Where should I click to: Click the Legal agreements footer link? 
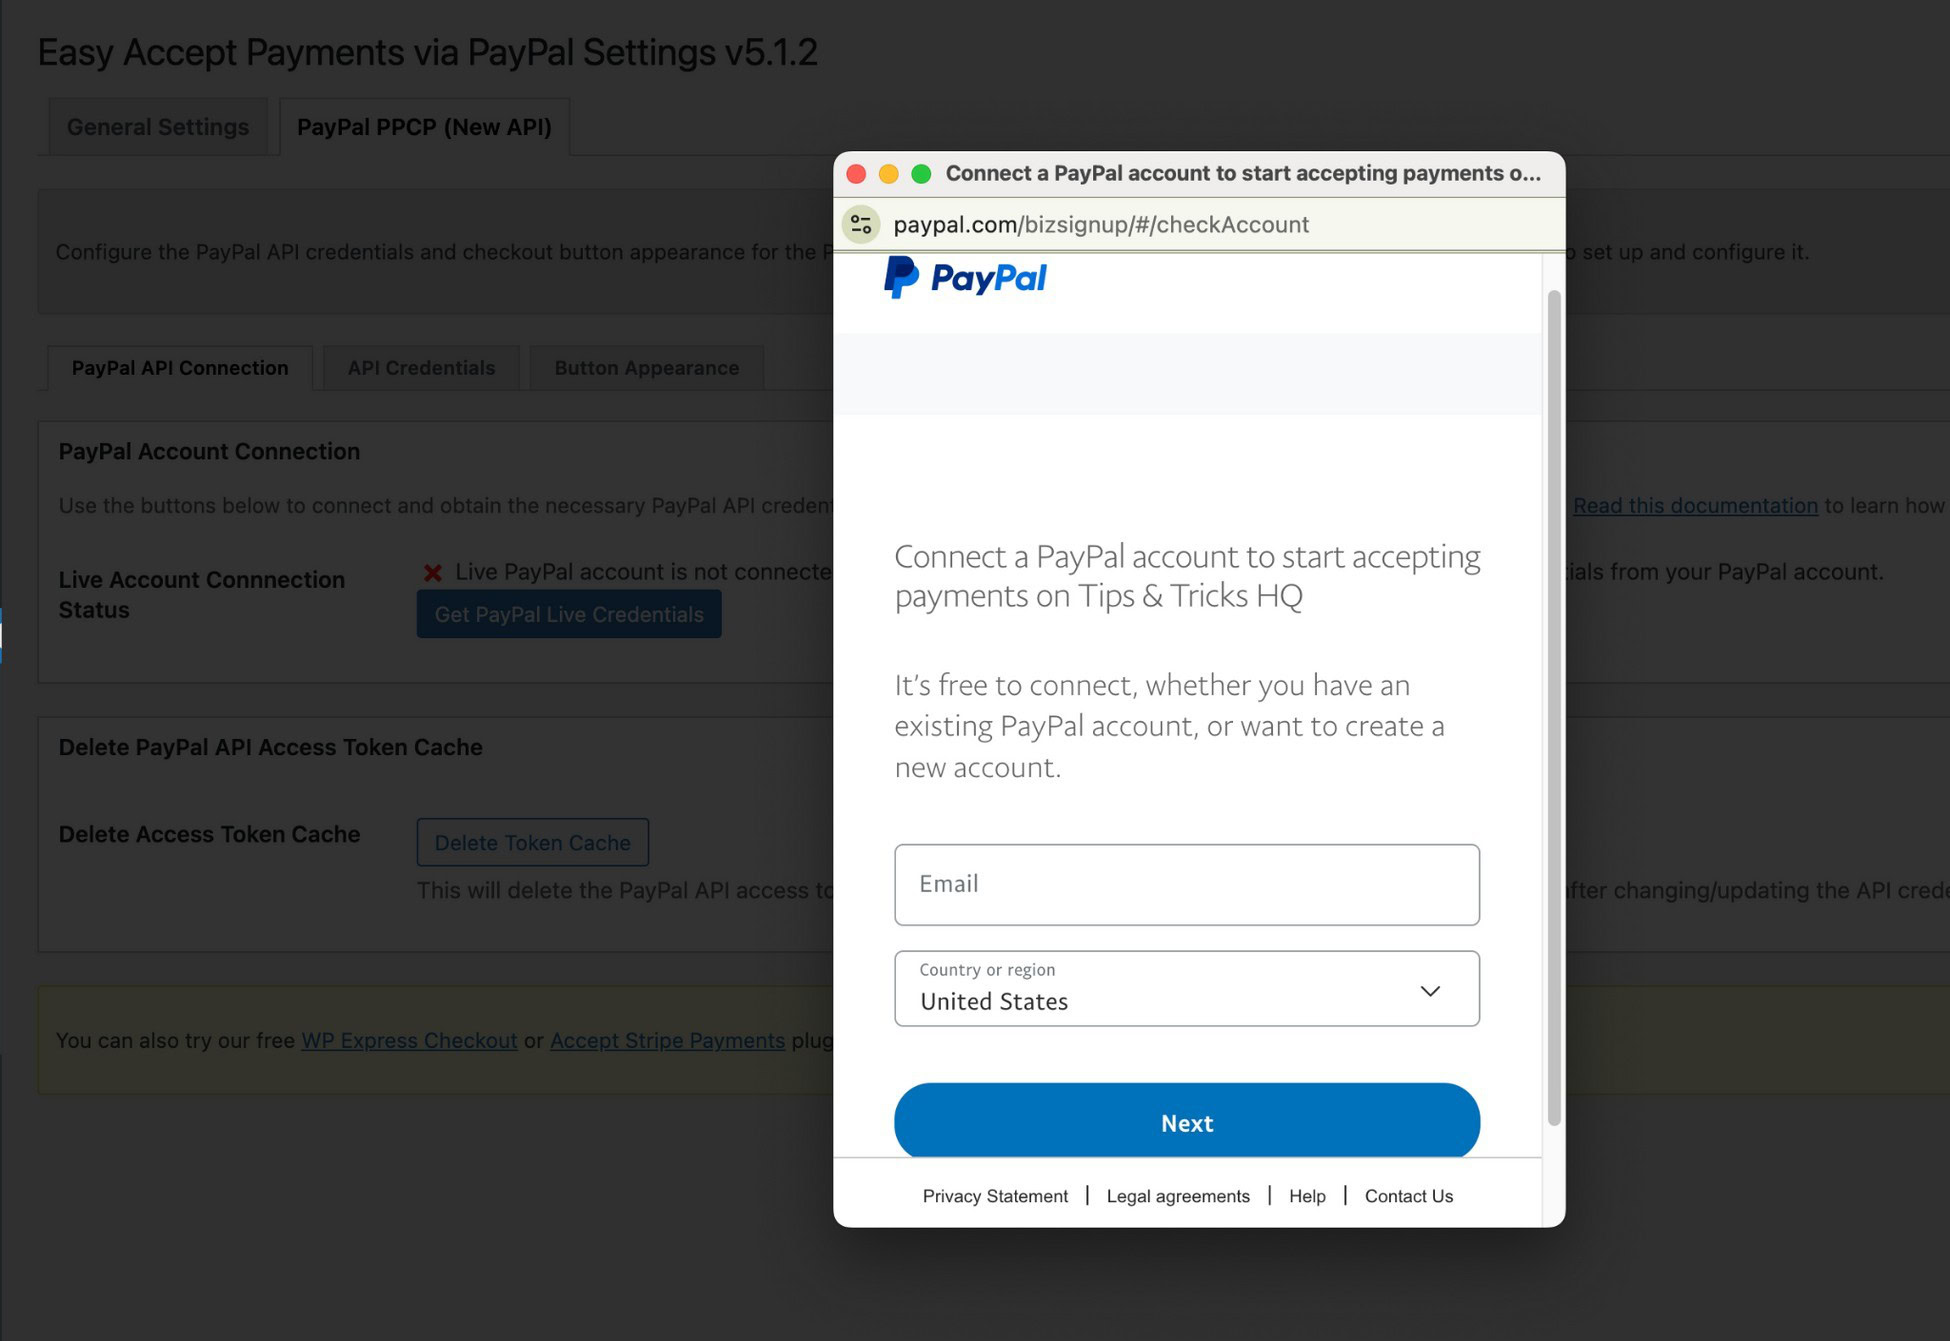1178,1194
